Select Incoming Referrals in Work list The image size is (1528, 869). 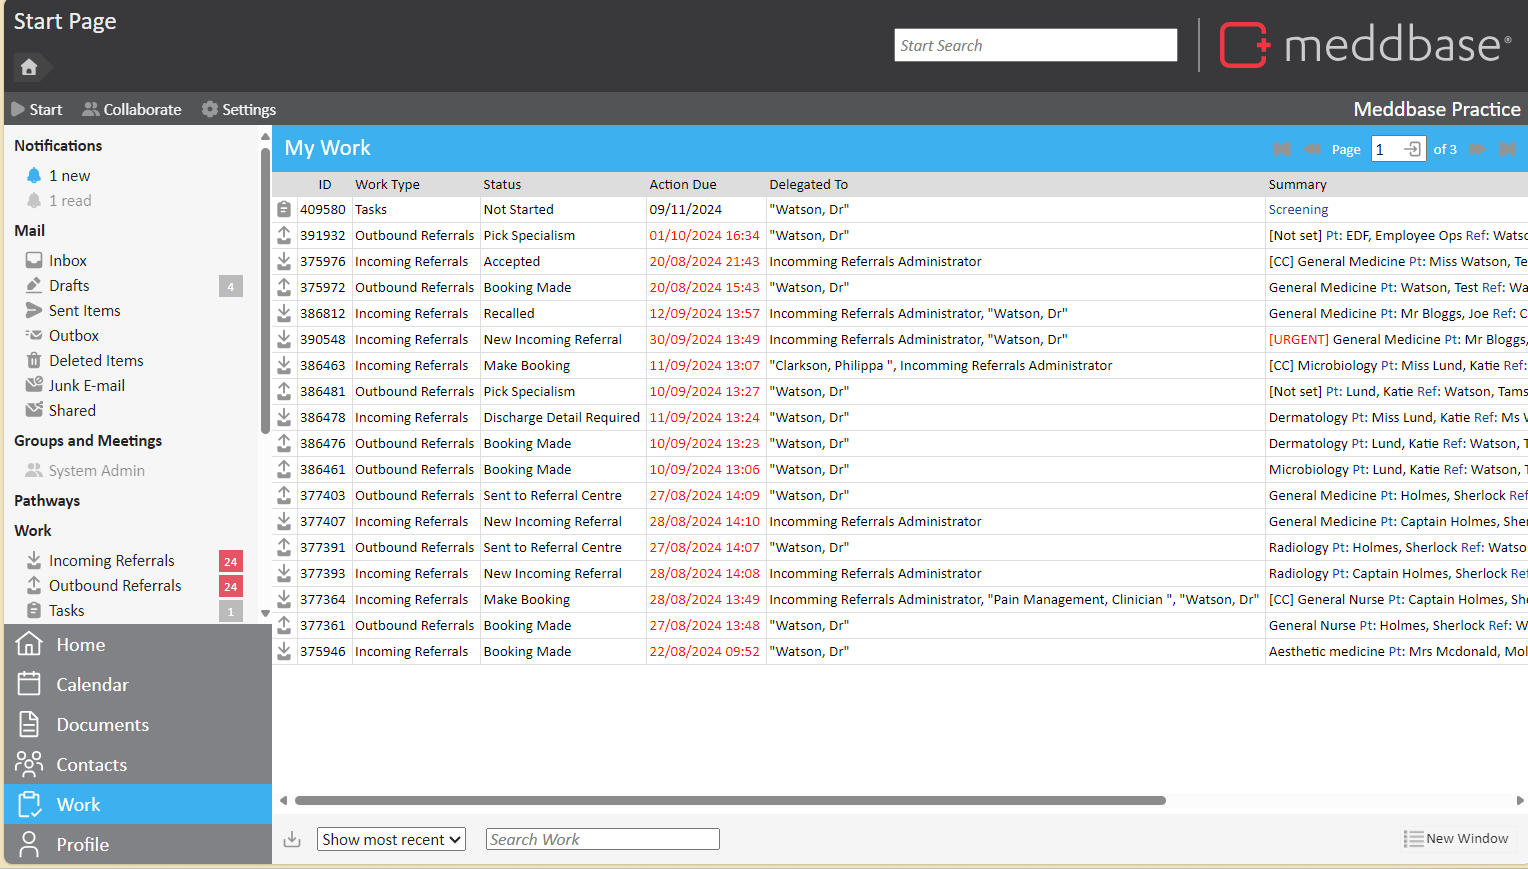click(x=111, y=561)
